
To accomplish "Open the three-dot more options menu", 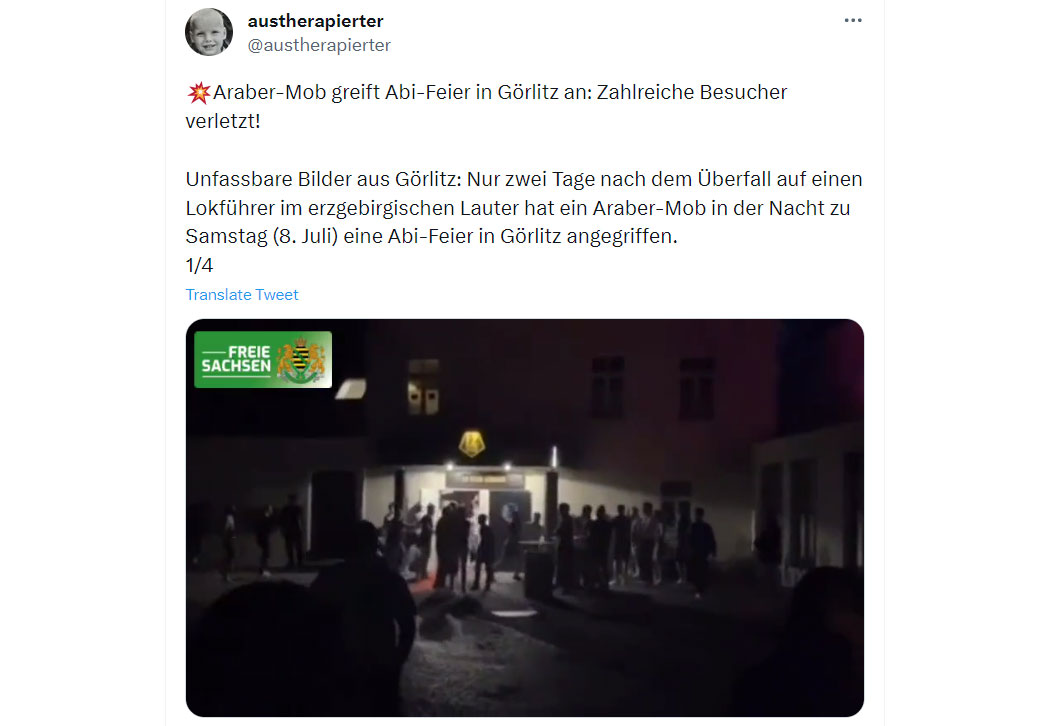I will pos(852,20).
